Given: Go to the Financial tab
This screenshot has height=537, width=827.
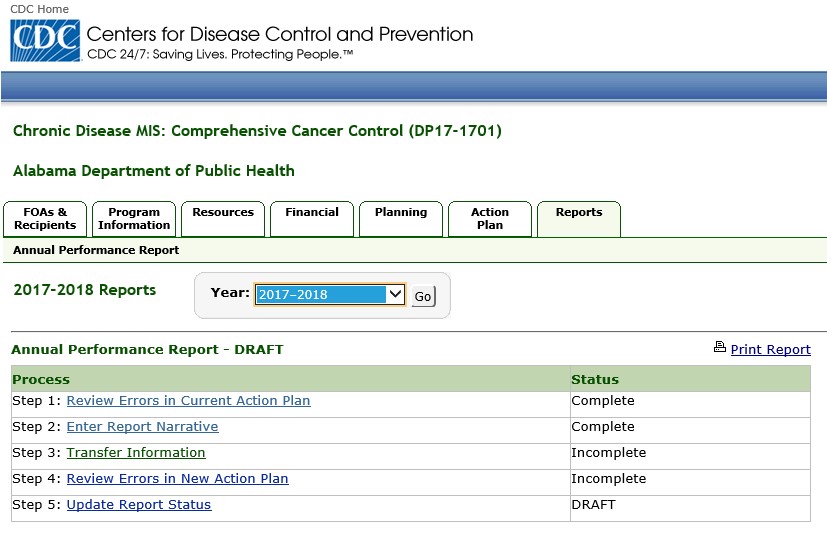Looking at the screenshot, I should click(312, 213).
